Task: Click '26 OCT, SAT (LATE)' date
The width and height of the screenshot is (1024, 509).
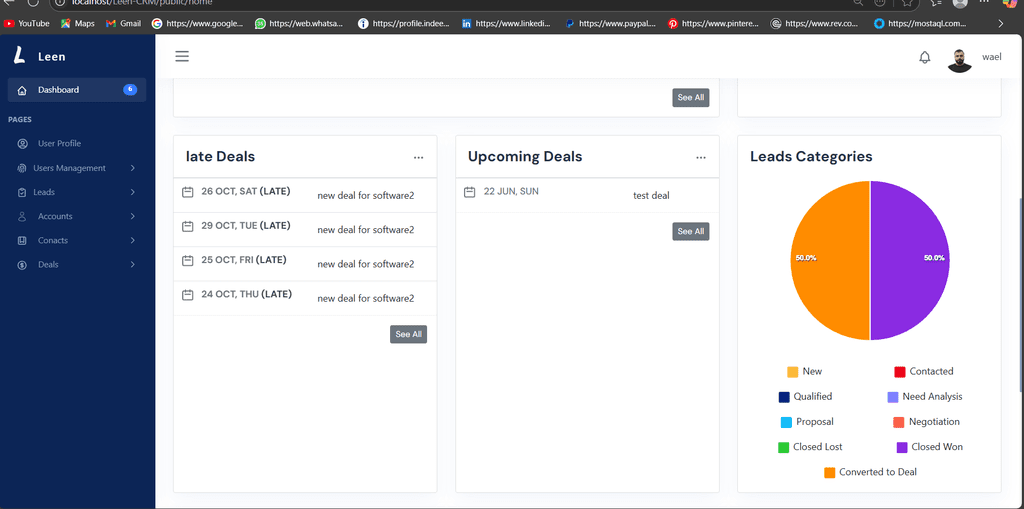Action: pos(246,191)
